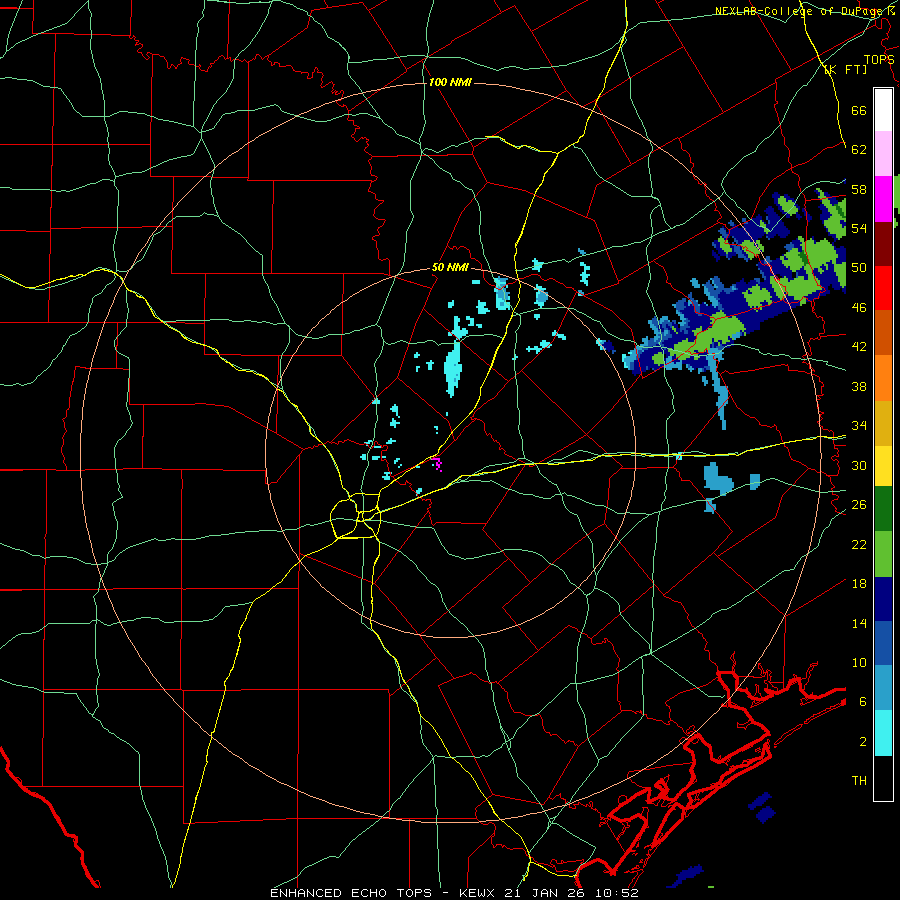Click the 6 value on the scale
900x900 pixels.
coord(863,702)
